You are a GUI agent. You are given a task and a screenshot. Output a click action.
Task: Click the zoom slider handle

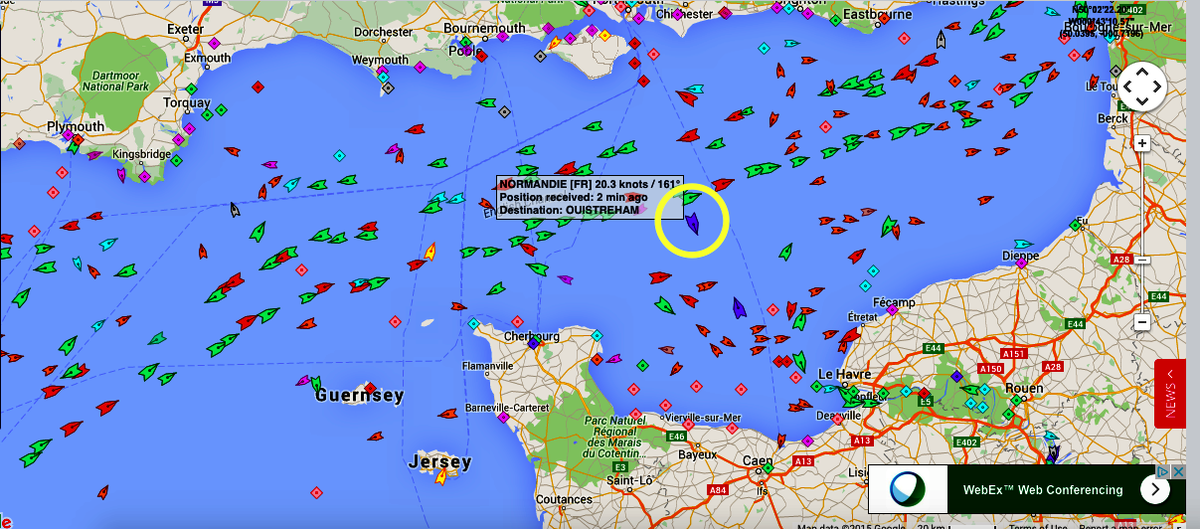click(x=1142, y=260)
